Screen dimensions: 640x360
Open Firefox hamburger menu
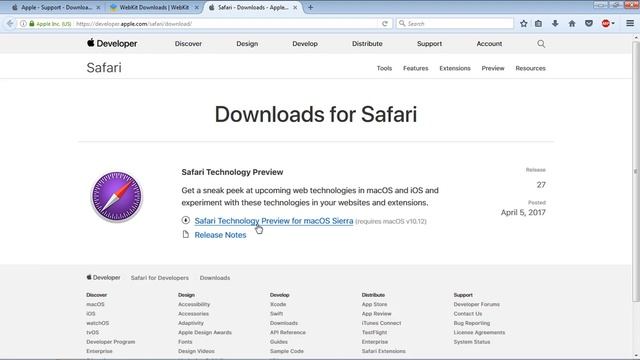tap(630, 24)
